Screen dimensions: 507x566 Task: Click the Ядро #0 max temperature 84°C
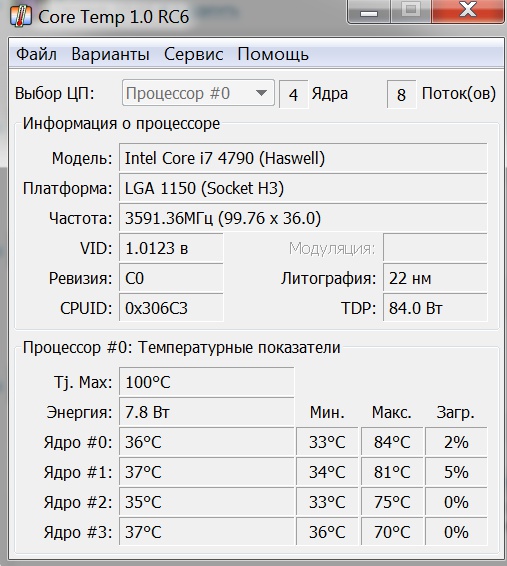point(392,441)
